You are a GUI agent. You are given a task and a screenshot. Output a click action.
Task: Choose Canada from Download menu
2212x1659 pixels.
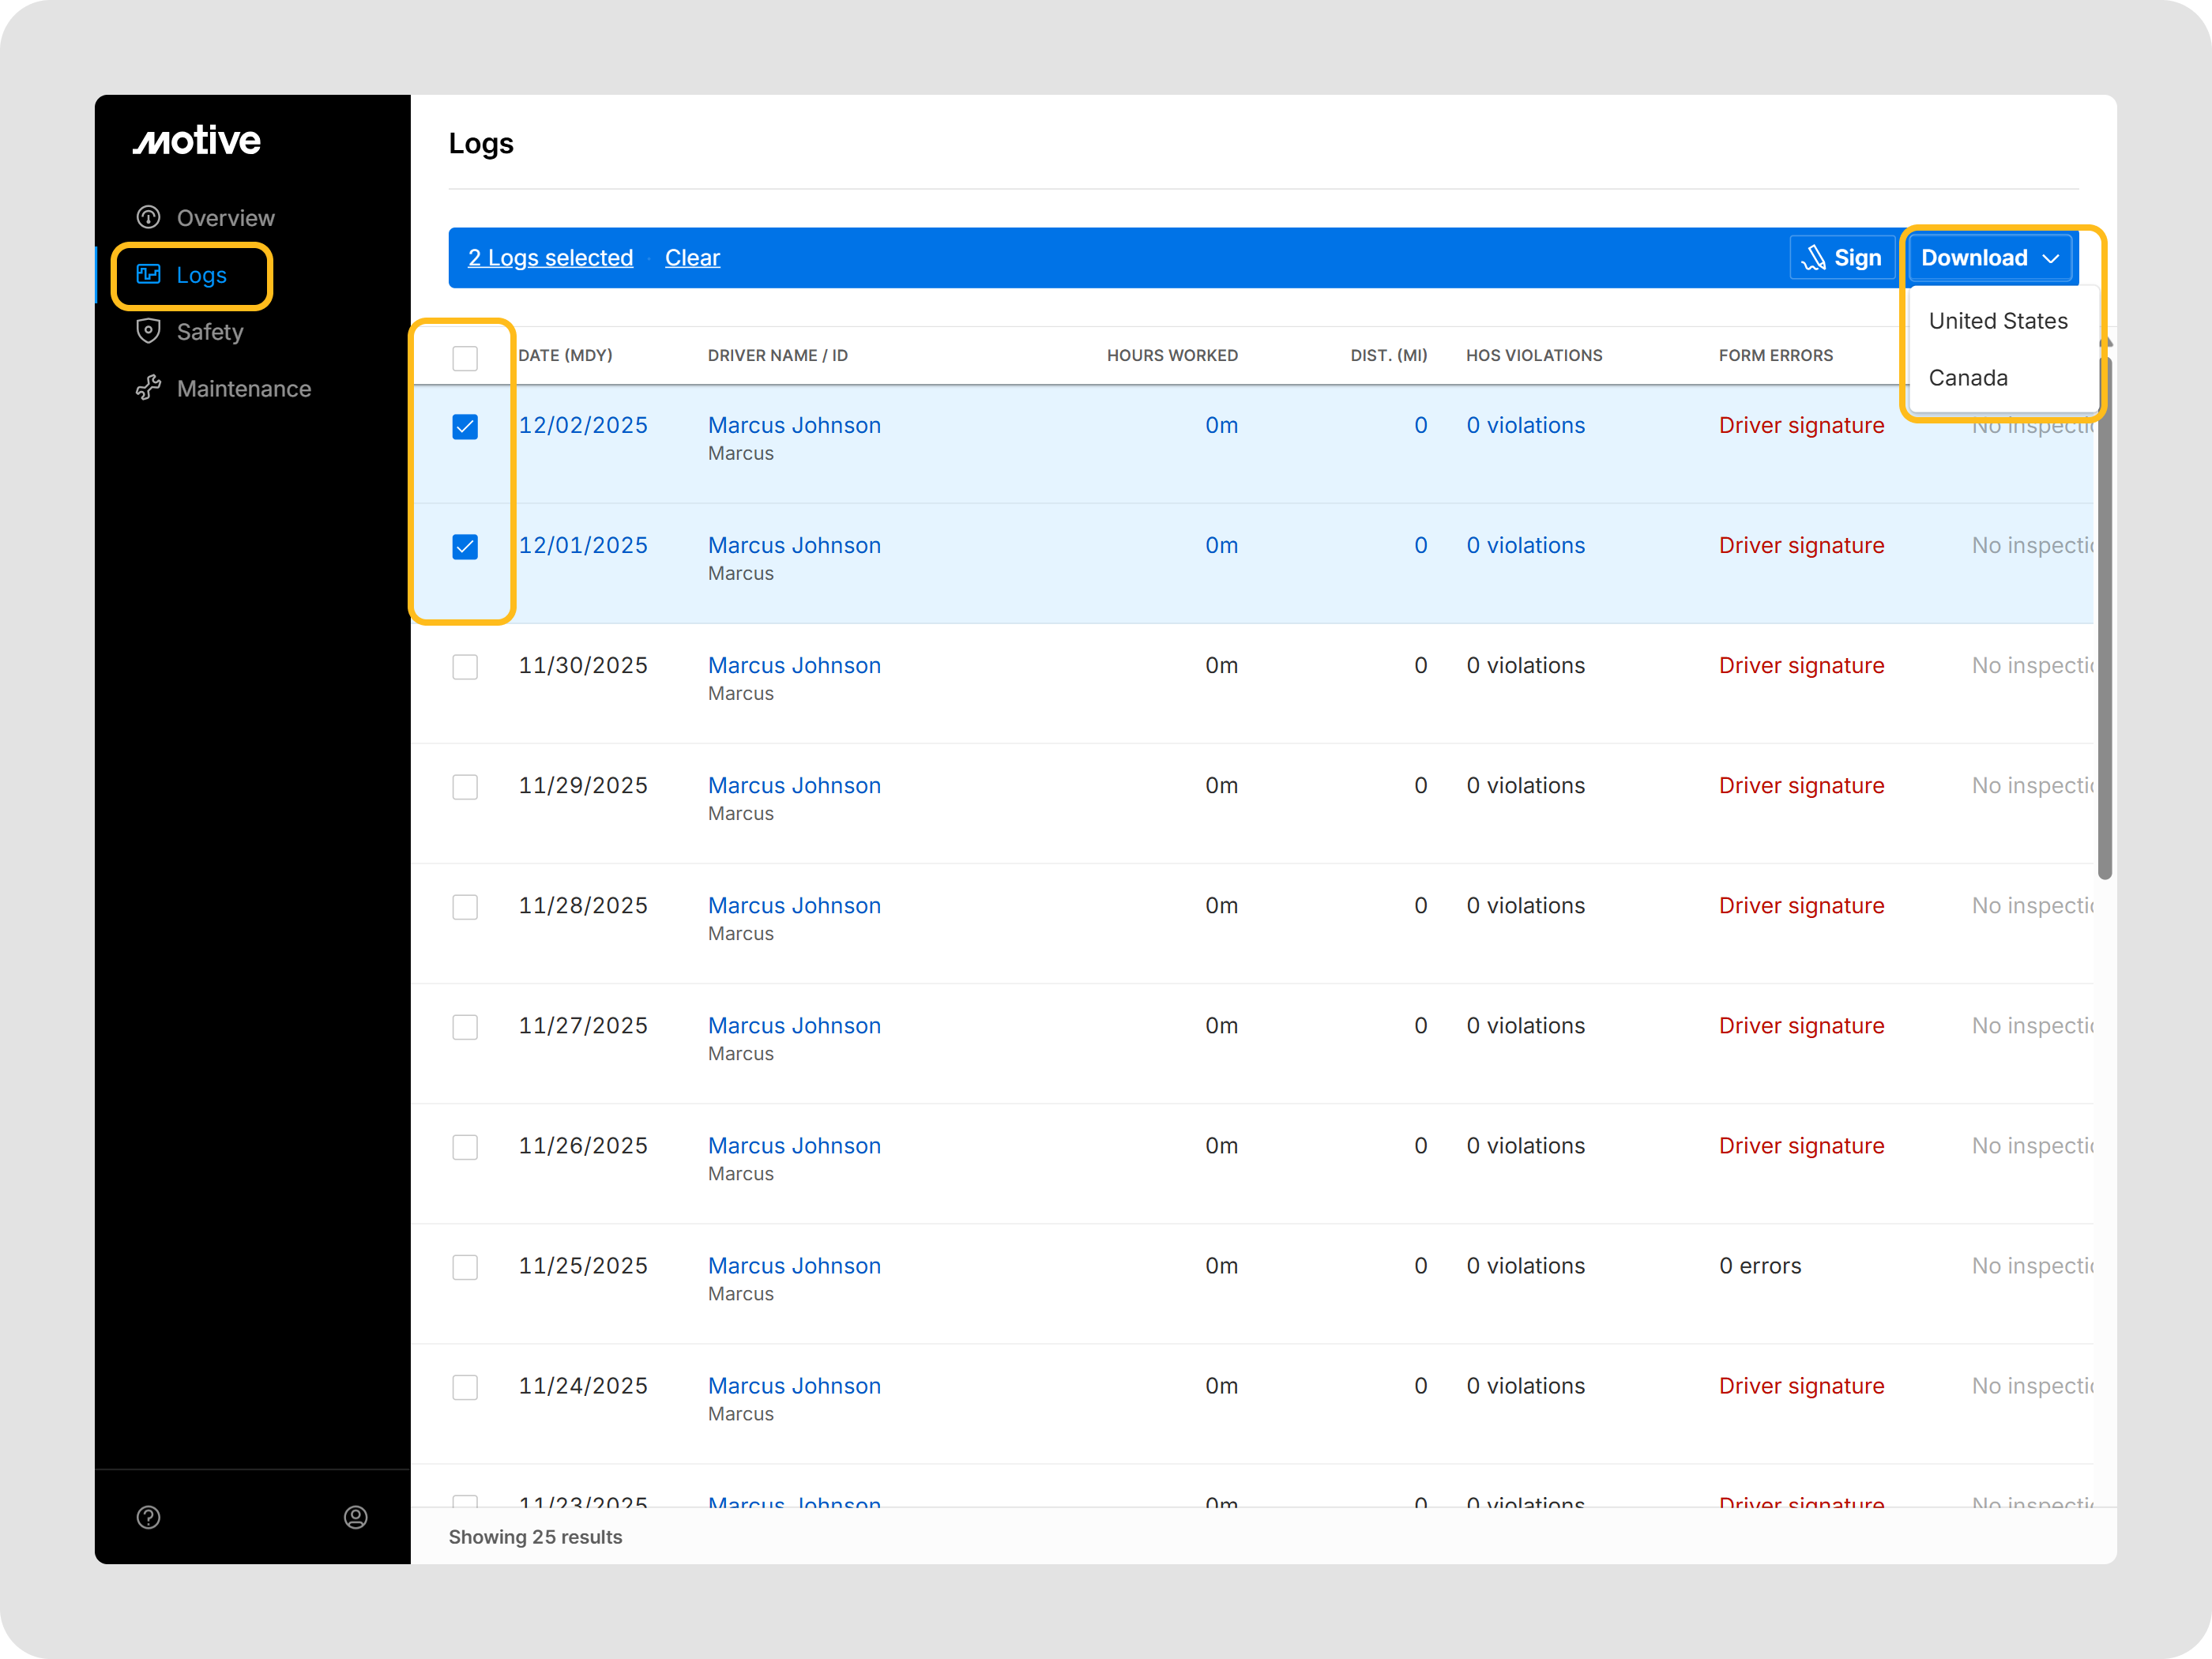(1967, 378)
